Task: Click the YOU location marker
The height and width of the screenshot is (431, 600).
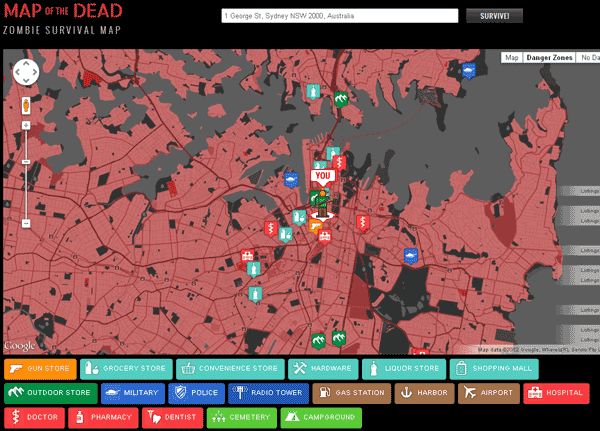Action: [323, 176]
